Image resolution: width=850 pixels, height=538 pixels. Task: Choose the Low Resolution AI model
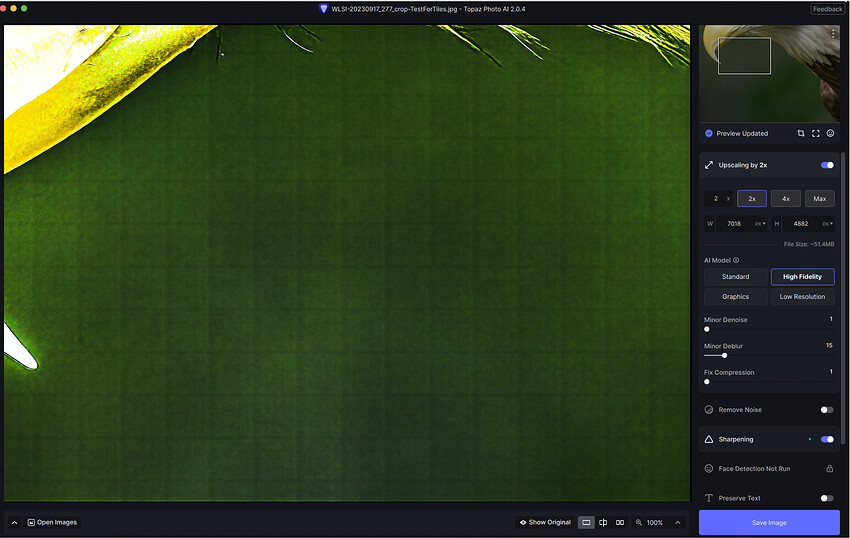802,297
